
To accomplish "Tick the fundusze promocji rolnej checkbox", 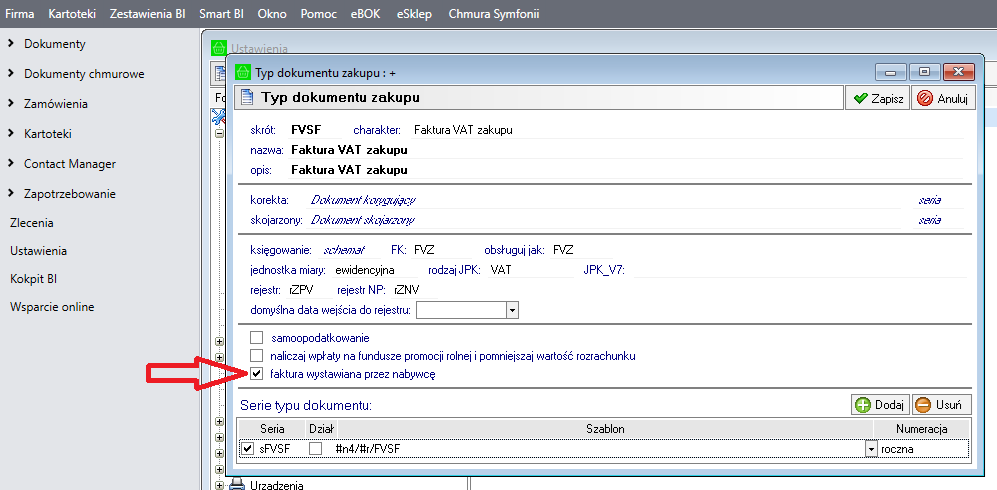I will coord(257,356).
